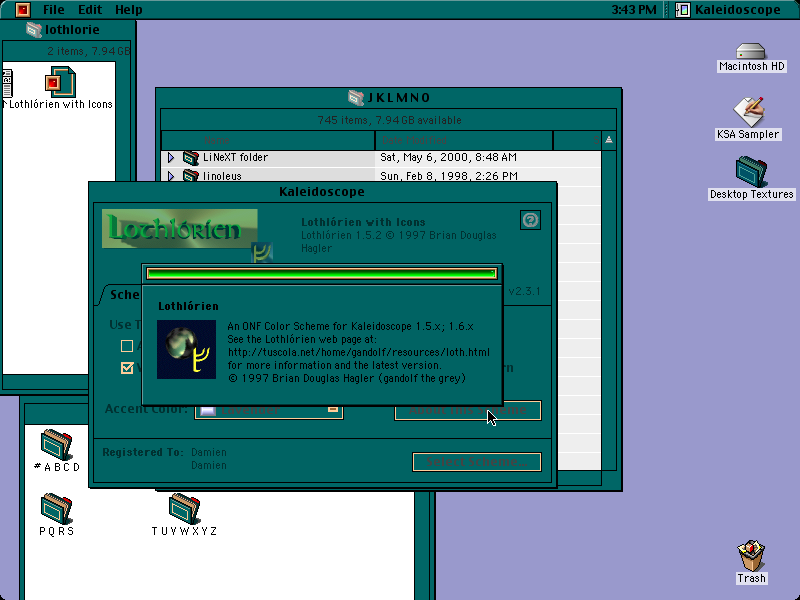
Task: Expand the linoleus disclosure triangle
Action: point(171,176)
